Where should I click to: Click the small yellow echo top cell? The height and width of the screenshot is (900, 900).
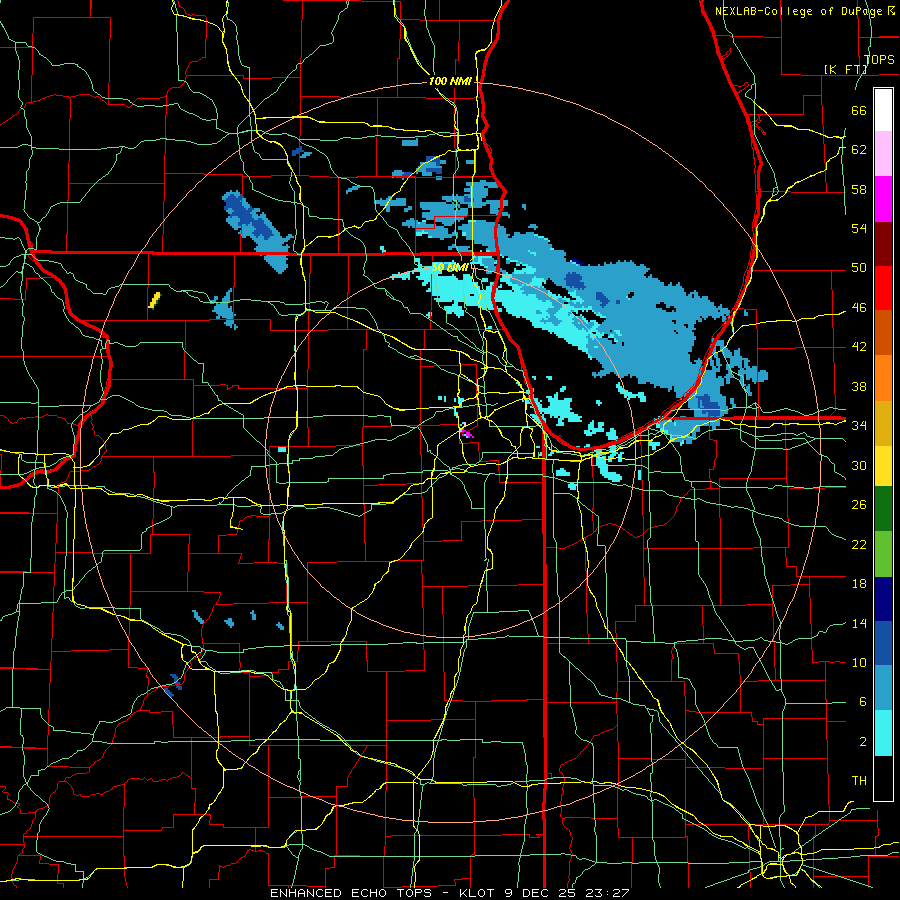coord(154,300)
